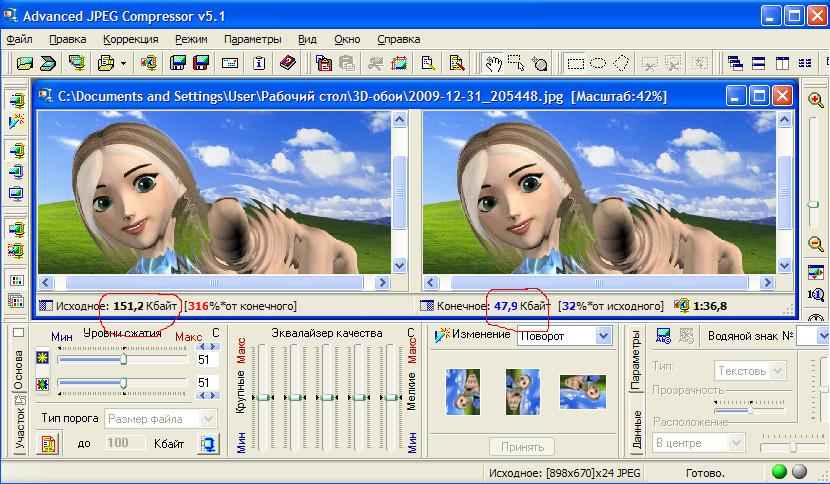The width and height of the screenshot is (830, 484).
Task: Click the Конечное: 47,9 Кбайт size text
Action: pos(492,306)
